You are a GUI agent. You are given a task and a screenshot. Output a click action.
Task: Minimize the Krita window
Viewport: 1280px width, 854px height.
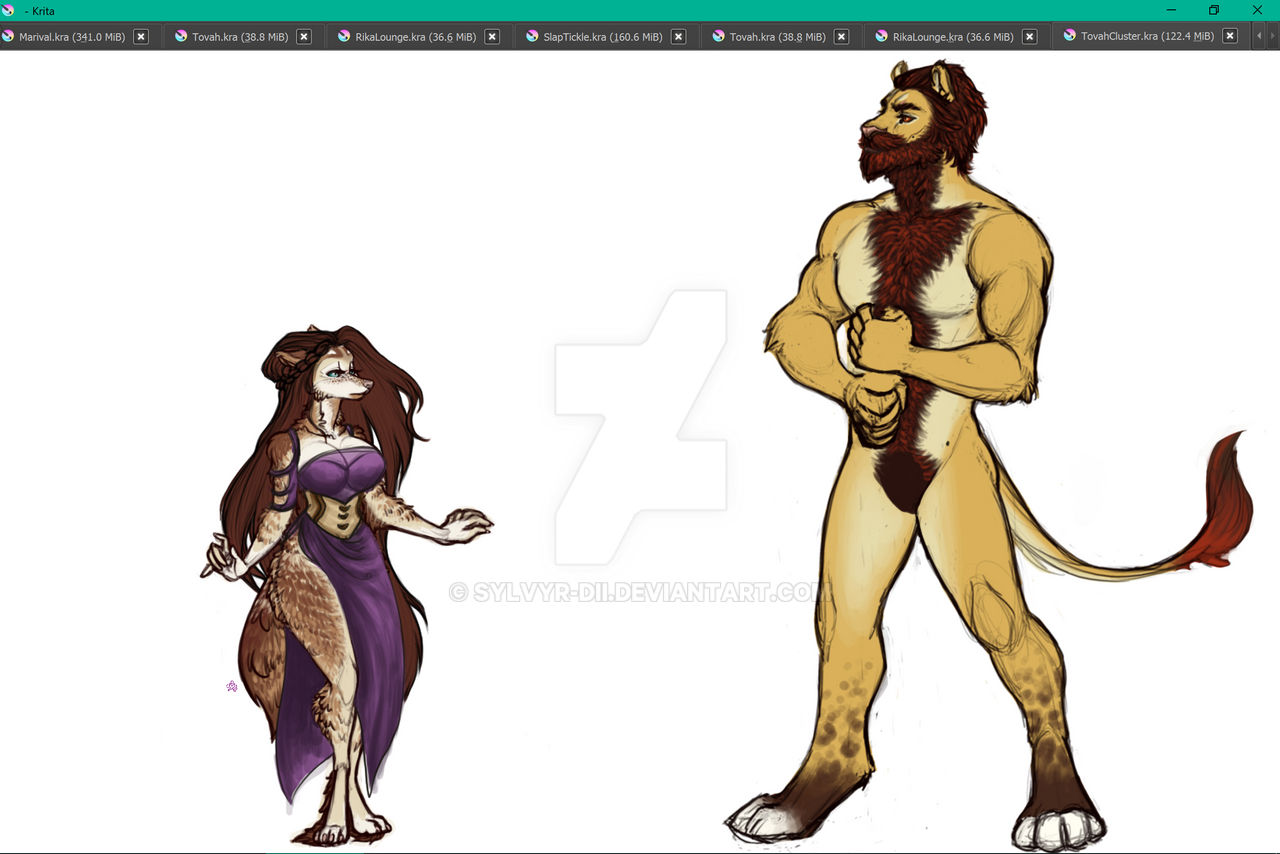point(1171,10)
